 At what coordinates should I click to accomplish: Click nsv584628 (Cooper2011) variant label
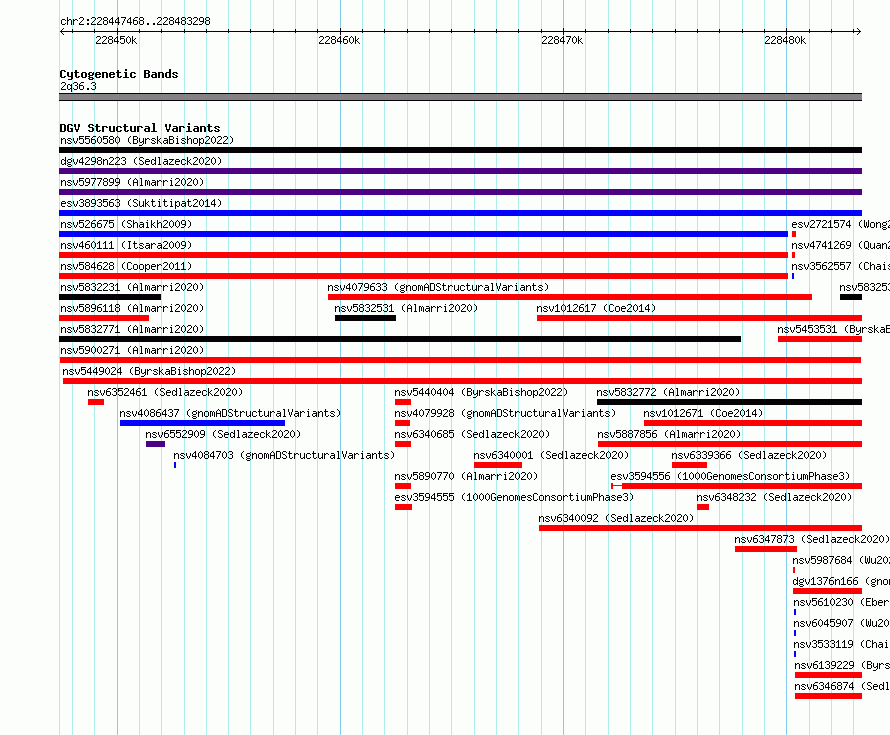pyautogui.click(x=126, y=266)
